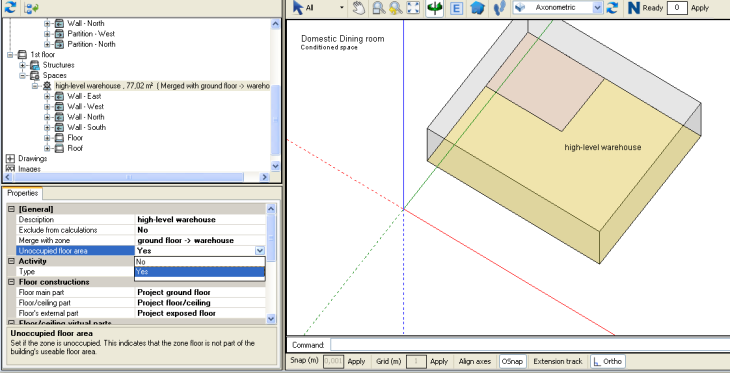The width and height of the screenshot is (730, 373).
Task: Click the properties panel scroll down arrow
Action: pos(271,319)
